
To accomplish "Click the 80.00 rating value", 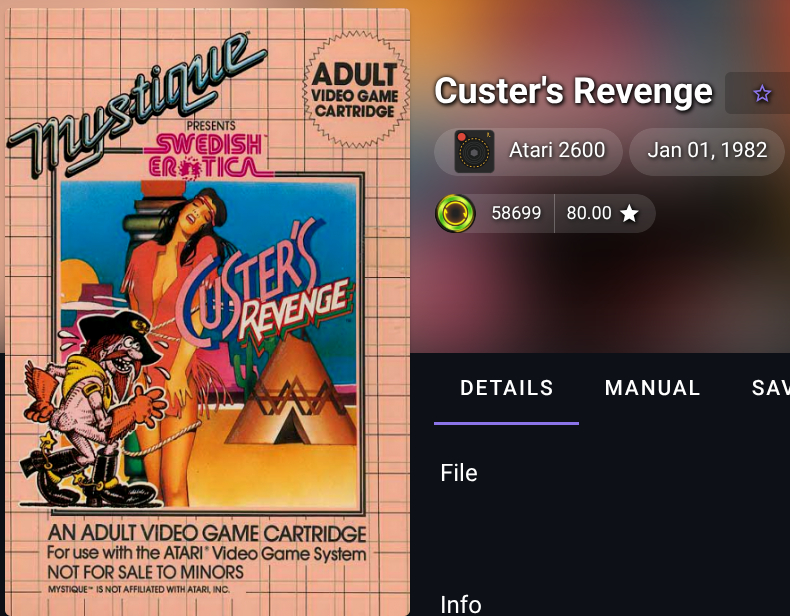I will tap(588, 213).
